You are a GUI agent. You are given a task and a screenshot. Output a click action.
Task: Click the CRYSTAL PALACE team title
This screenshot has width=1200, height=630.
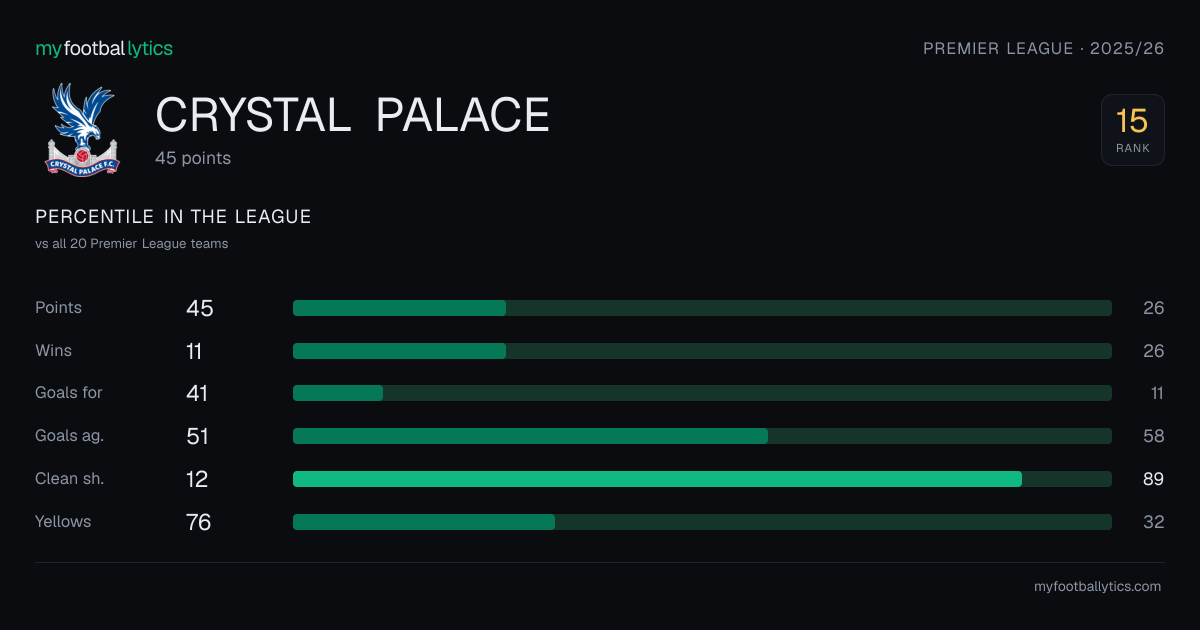click(353, 115)
